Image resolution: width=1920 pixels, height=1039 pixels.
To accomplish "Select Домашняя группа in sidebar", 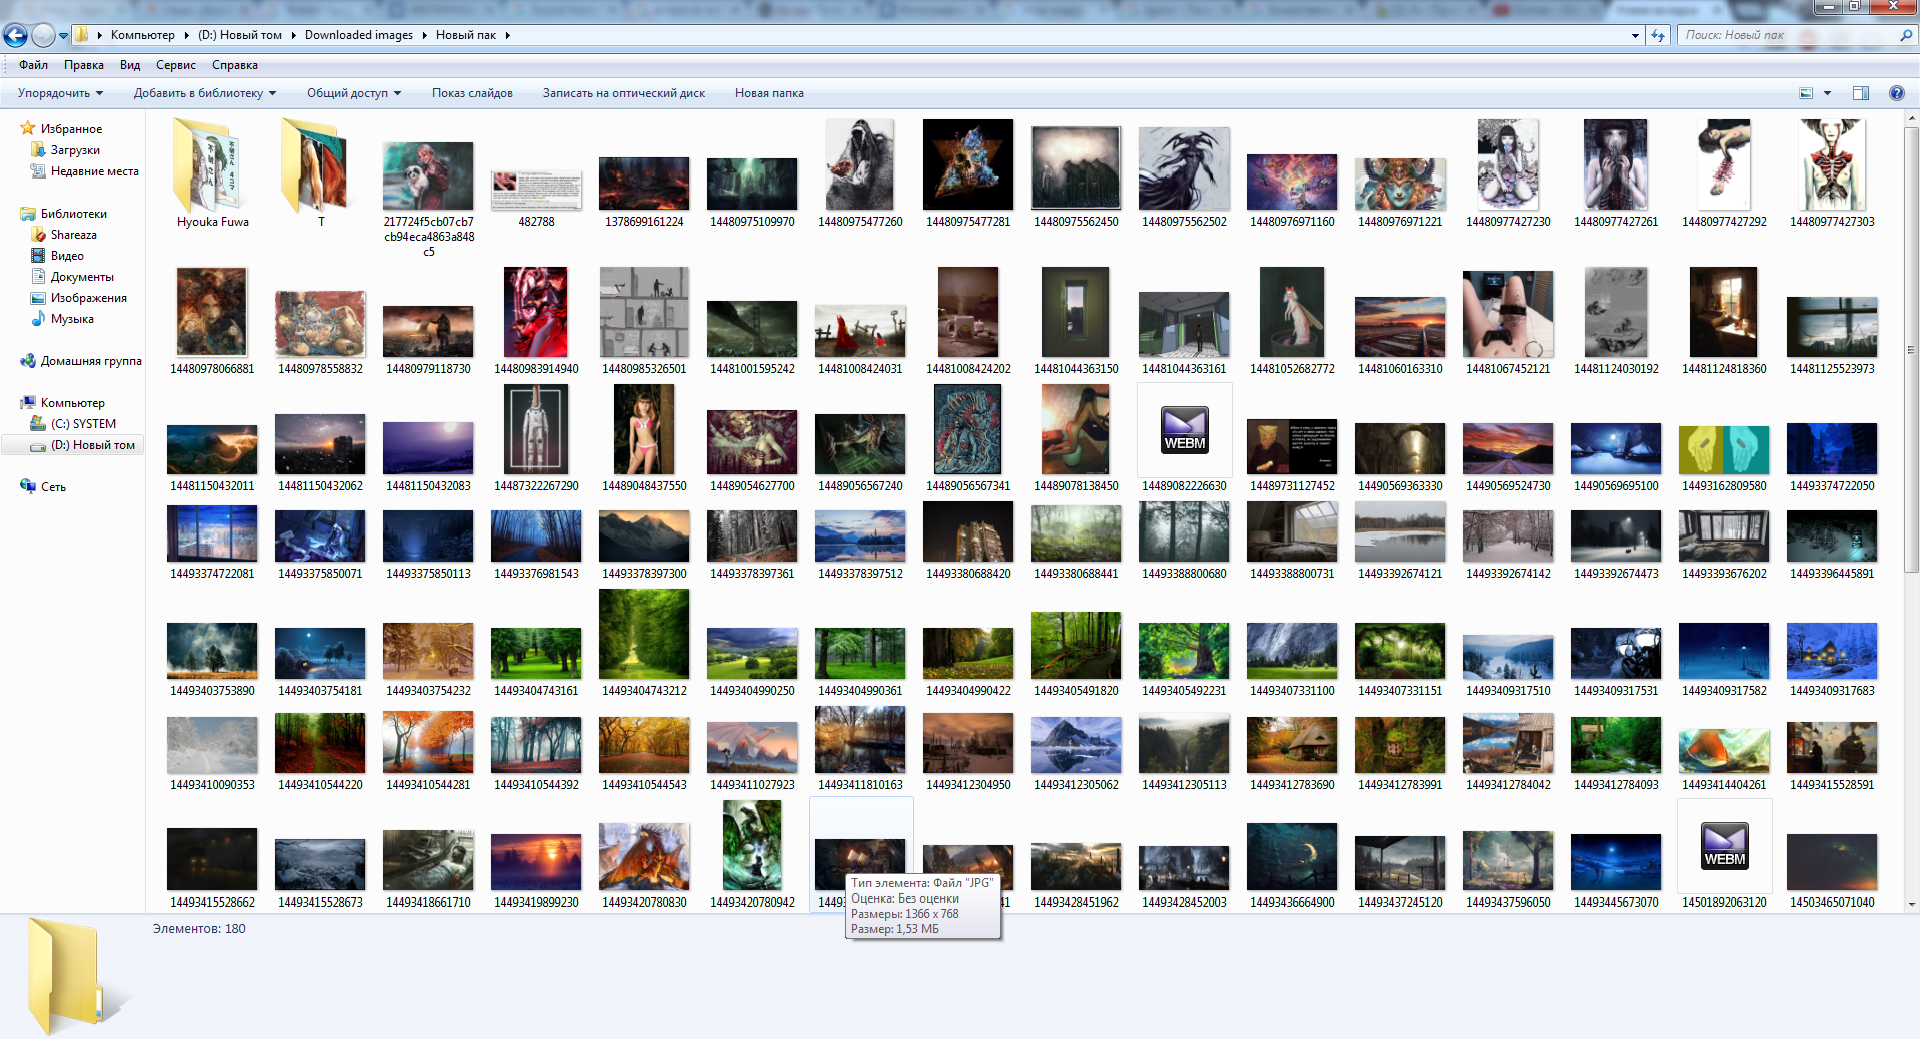I will tap(90, 361).
